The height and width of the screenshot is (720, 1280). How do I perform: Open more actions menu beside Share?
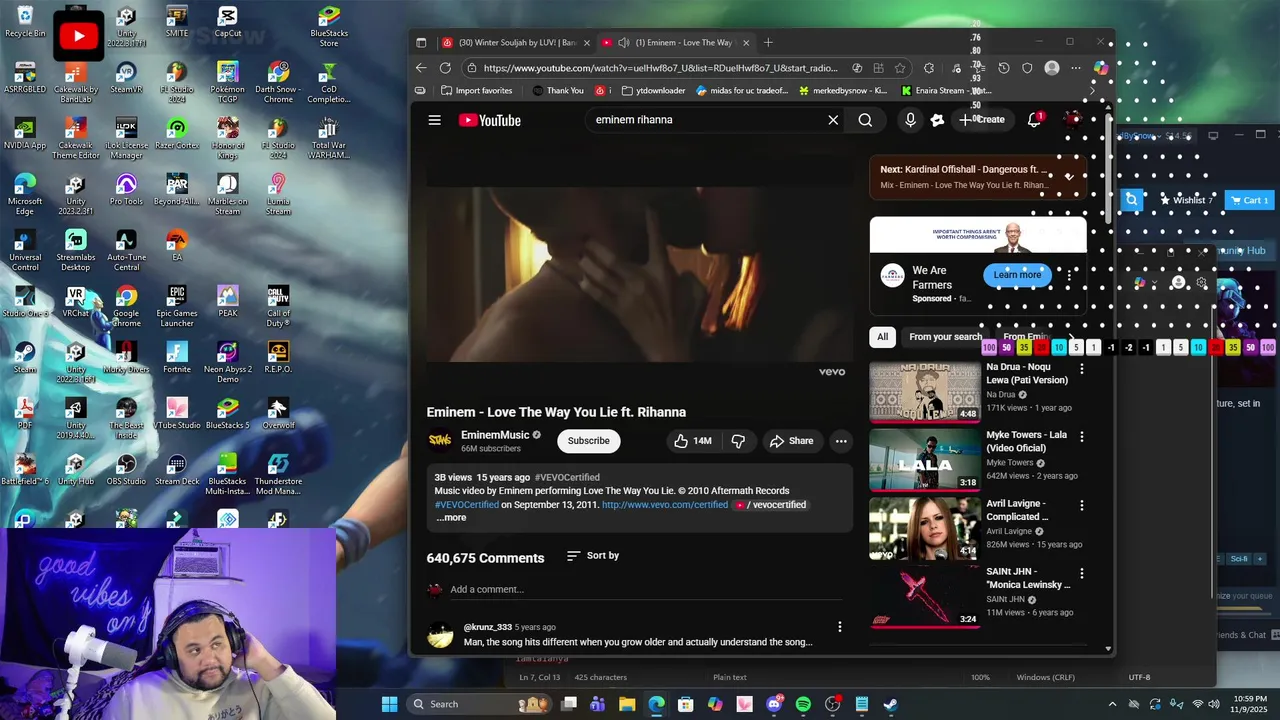841,441
